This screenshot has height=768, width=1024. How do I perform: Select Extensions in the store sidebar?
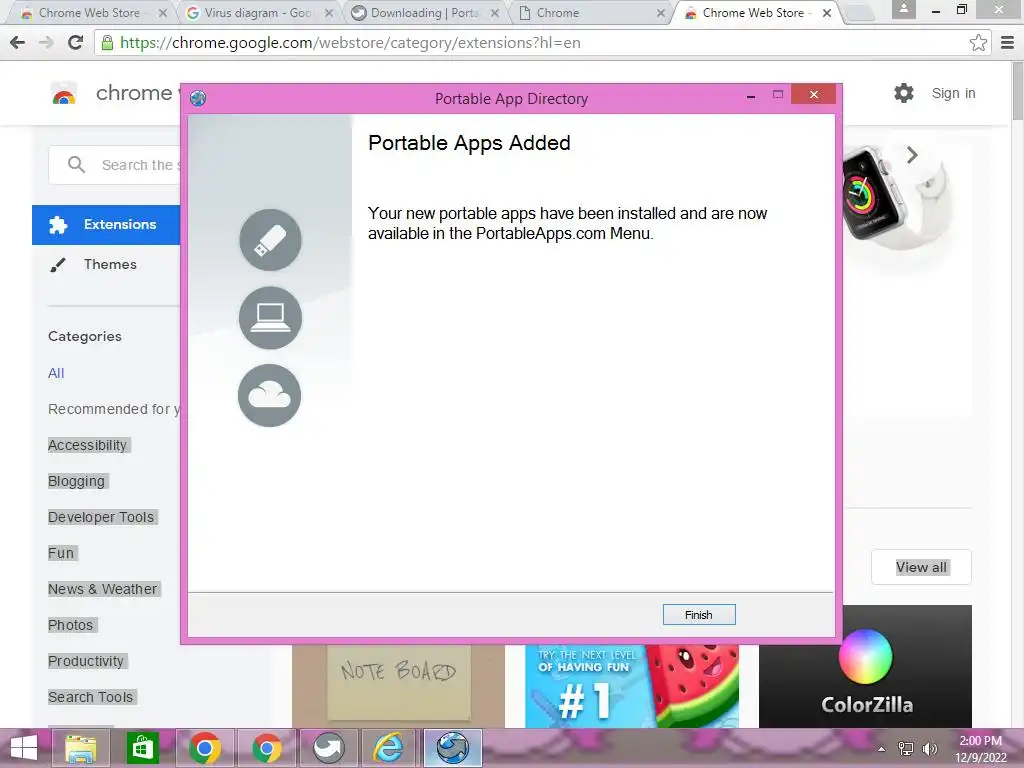click(x=106, y=225)
